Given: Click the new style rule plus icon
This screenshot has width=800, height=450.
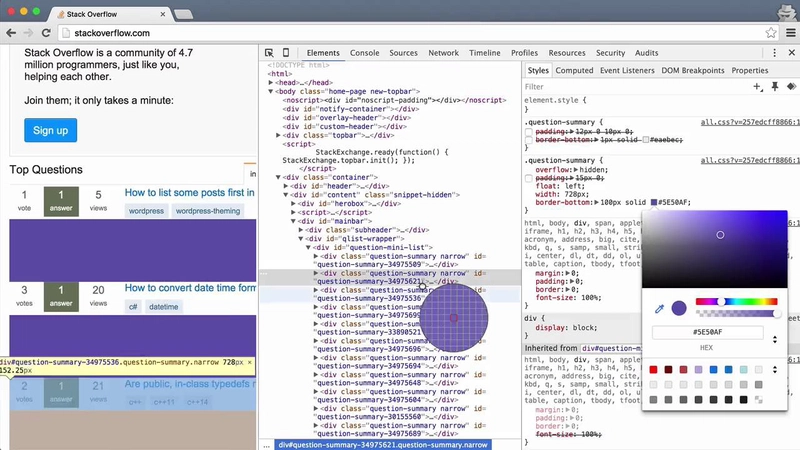Looking at the screenshot, I should point(758,87).
